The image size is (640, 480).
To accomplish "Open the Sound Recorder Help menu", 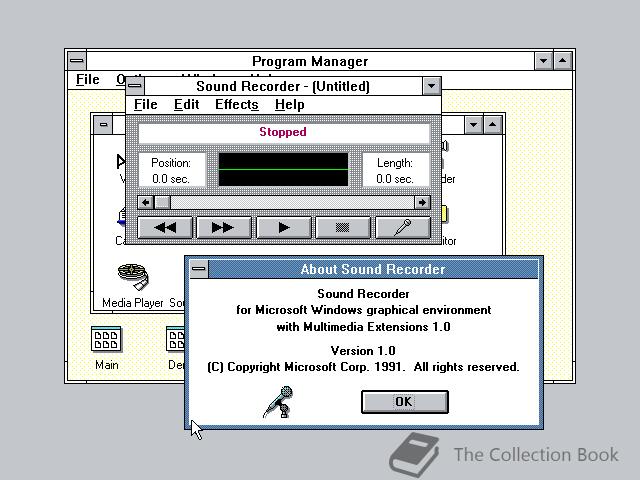I will (x=289, y=104).
